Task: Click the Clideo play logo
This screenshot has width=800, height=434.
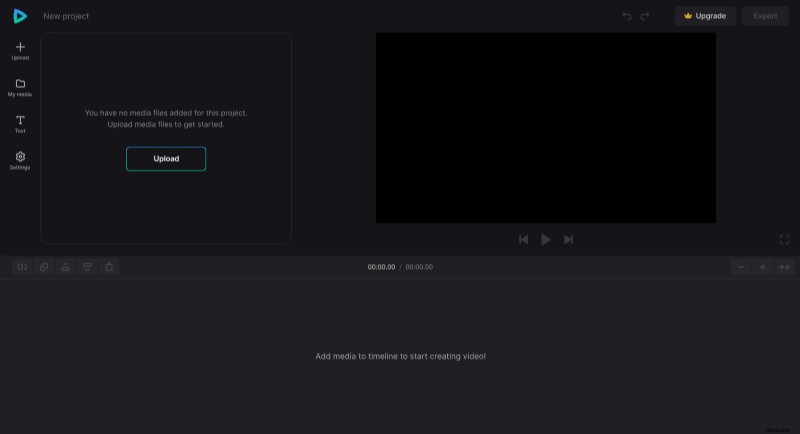Action: 20,16
